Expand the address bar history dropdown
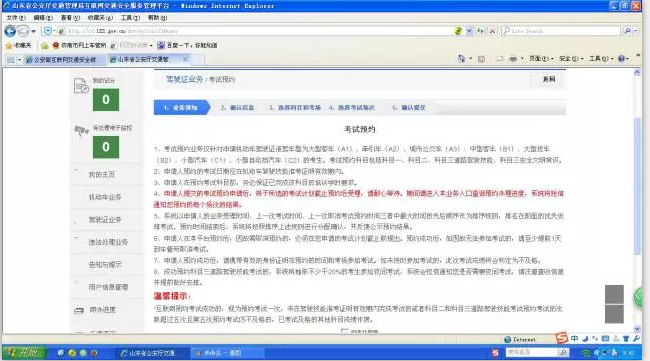650x361 pixels. tap(469, 31)
